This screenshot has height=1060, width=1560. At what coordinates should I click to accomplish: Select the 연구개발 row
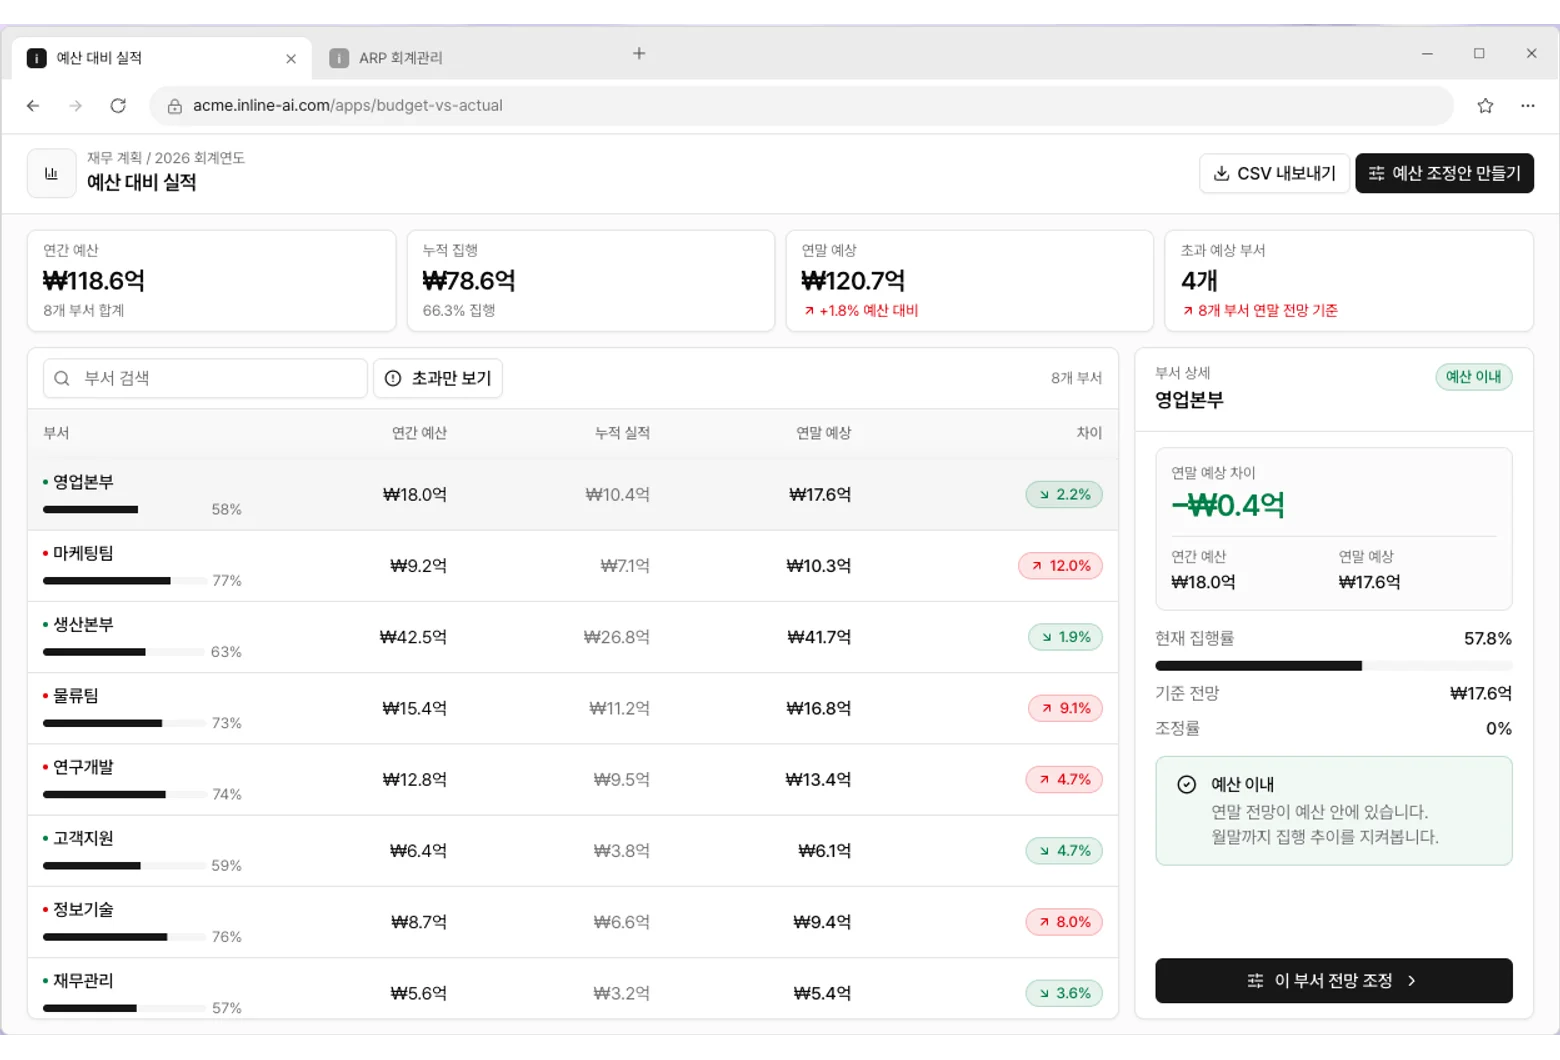coord(573,779)
